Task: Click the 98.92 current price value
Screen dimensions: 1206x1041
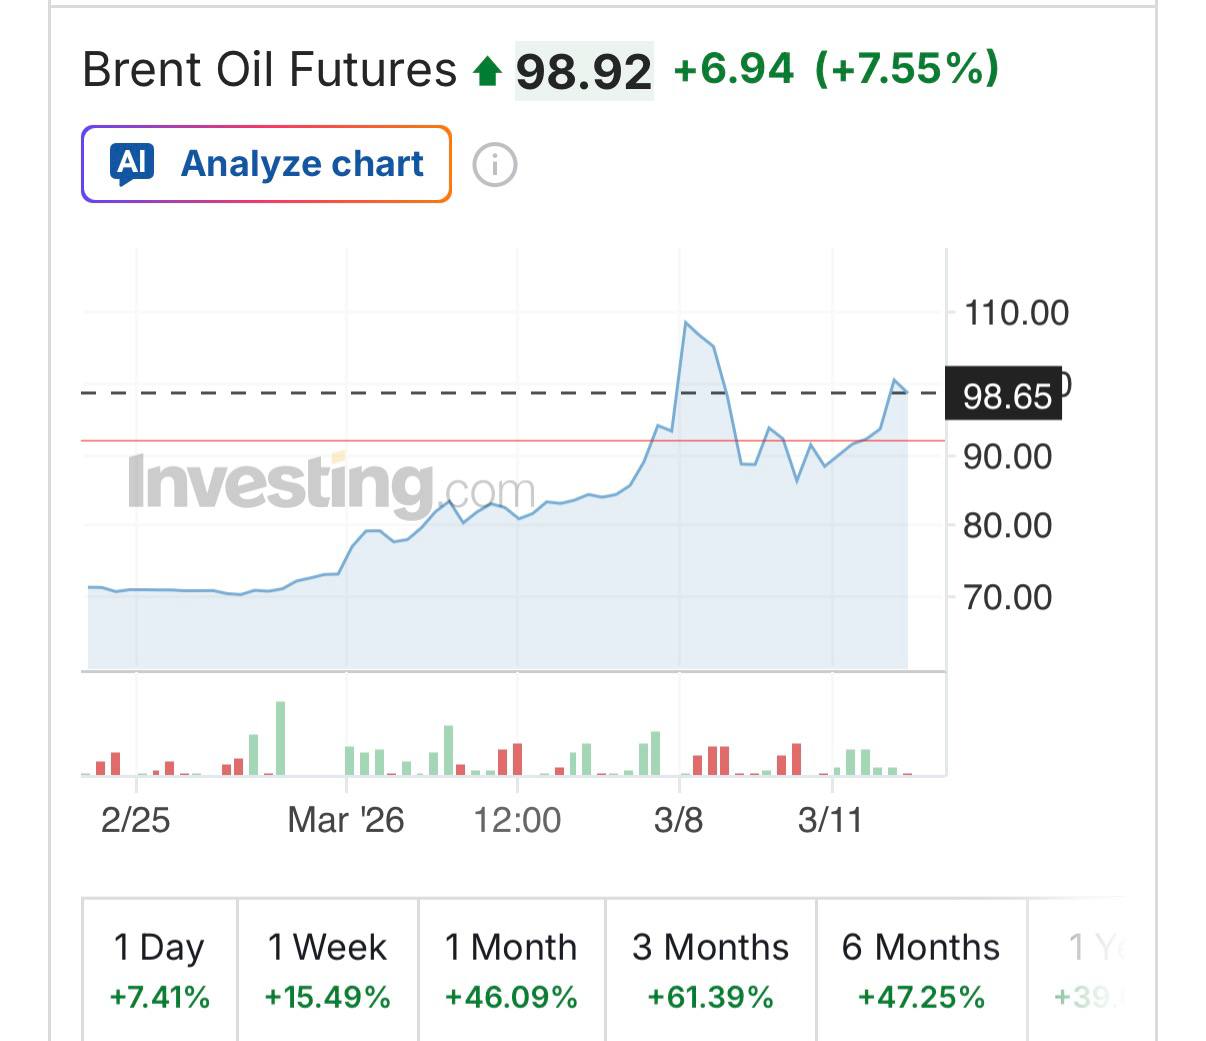Action: pos(584,71)
